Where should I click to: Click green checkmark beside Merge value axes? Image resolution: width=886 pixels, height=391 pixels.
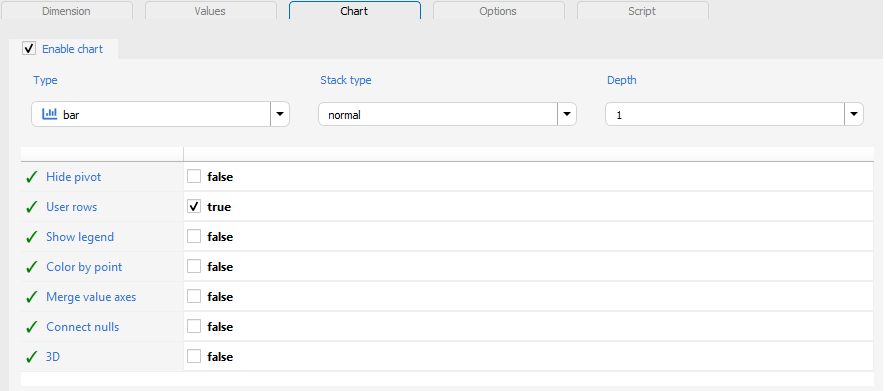[32, 297]
